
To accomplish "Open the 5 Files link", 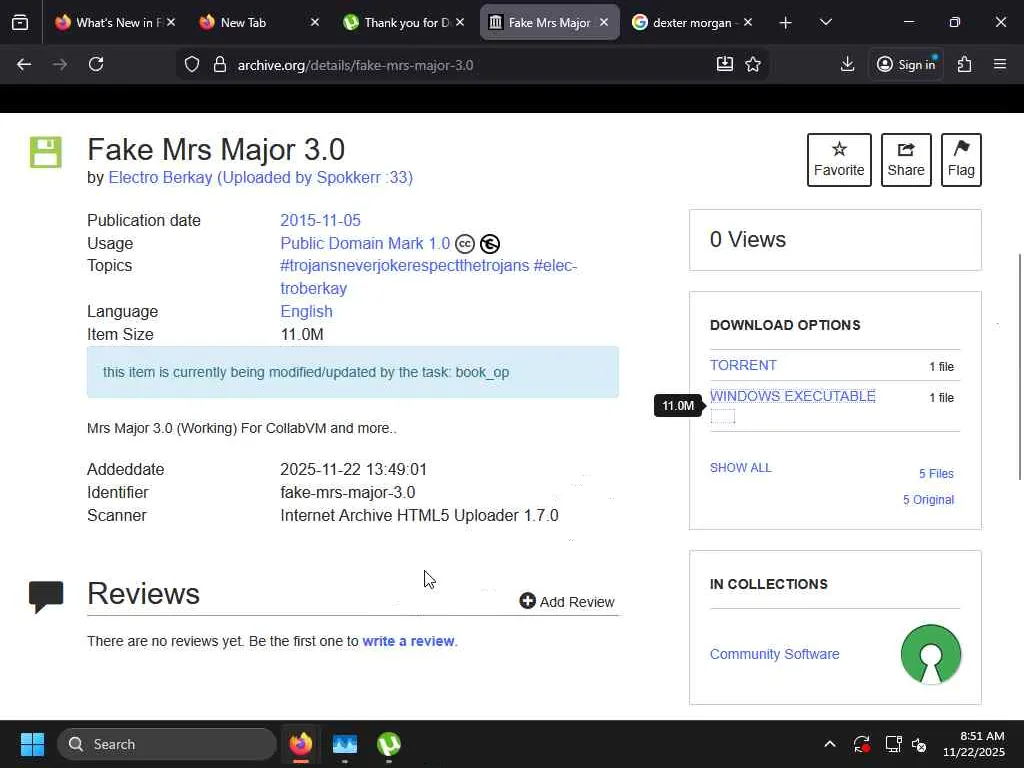I will coord(936,473).
